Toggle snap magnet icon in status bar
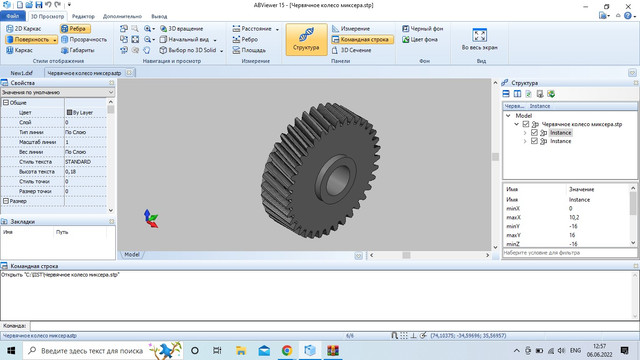This screenshot has width=640, height=360. coord(394,336)
